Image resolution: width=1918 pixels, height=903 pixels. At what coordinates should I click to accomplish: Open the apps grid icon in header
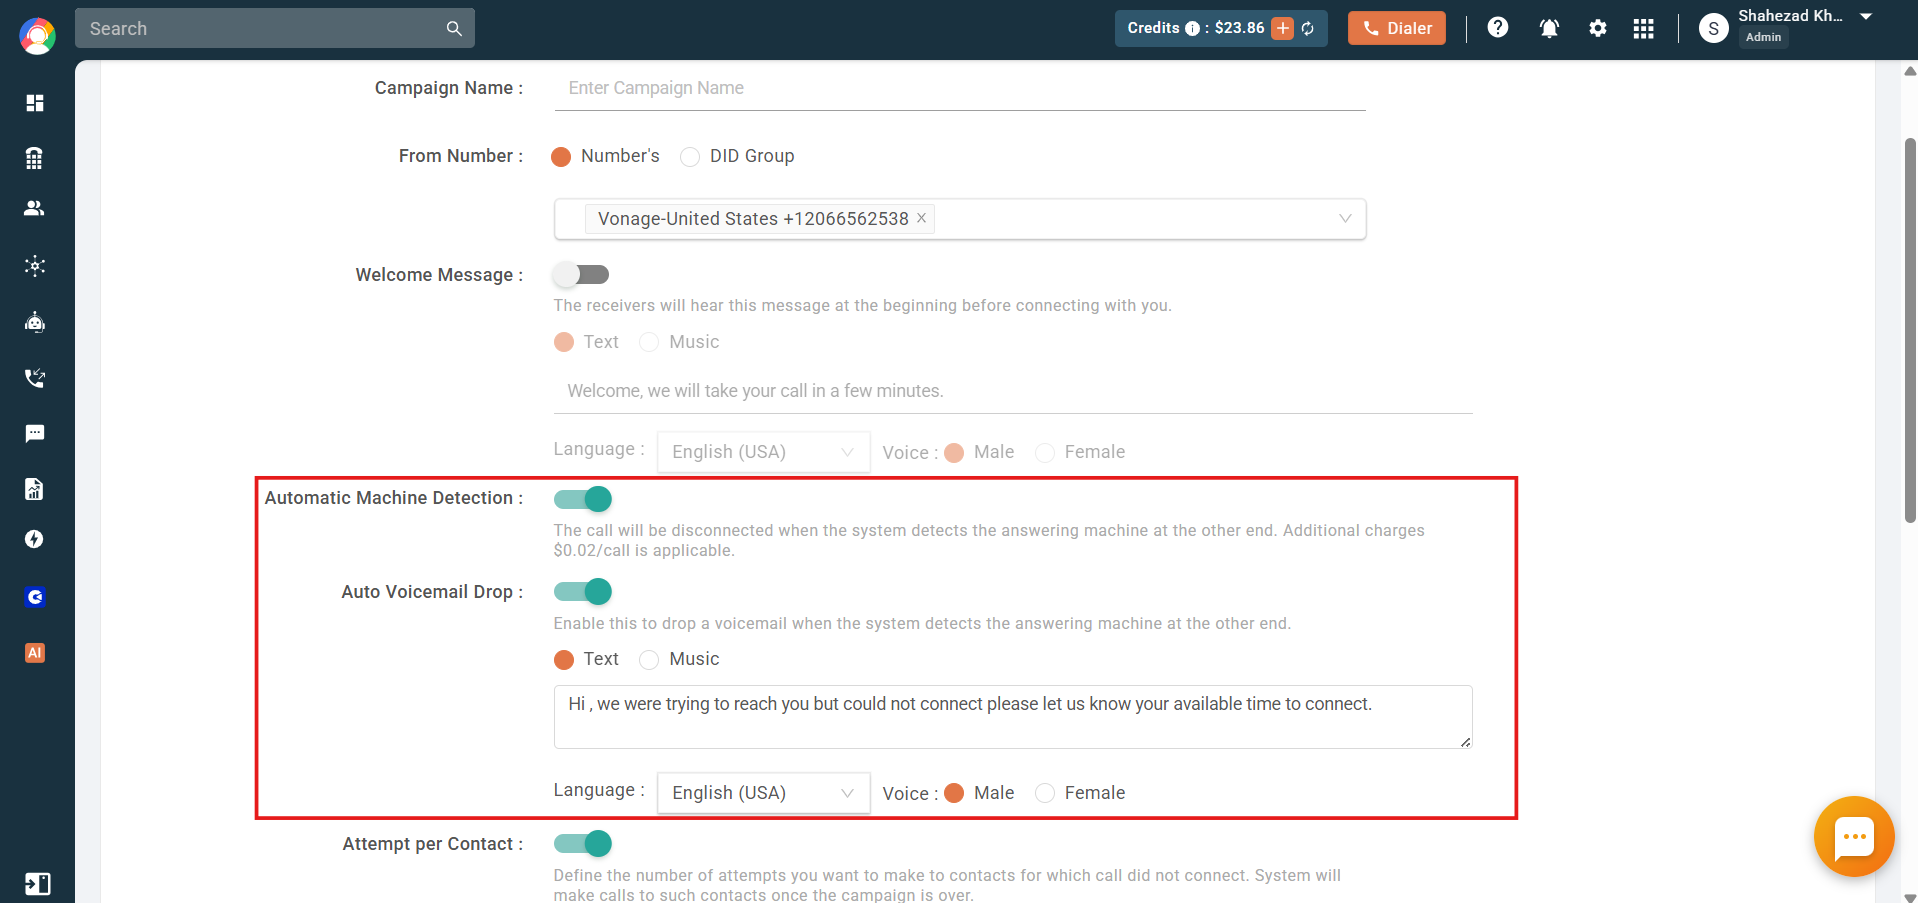(x=1643, y=28)
